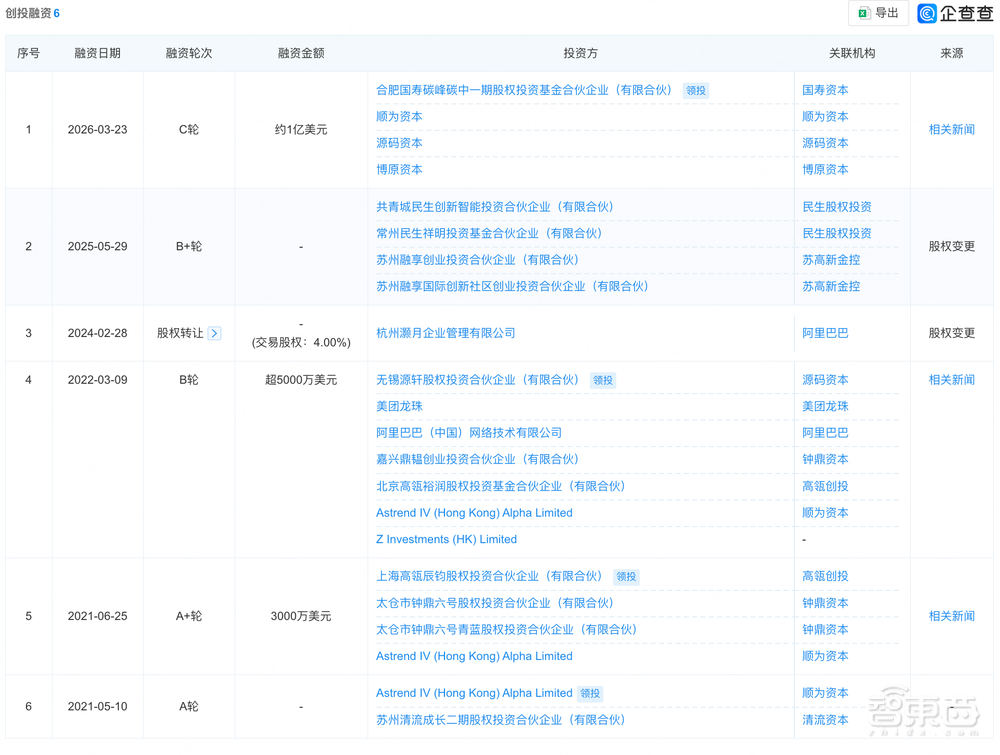This screenshot has height=755, width=1000.
Task: Open investor 合肥国寿碳峰碳中一期股权投资基金合伙企业
Action: pos(524,90)
